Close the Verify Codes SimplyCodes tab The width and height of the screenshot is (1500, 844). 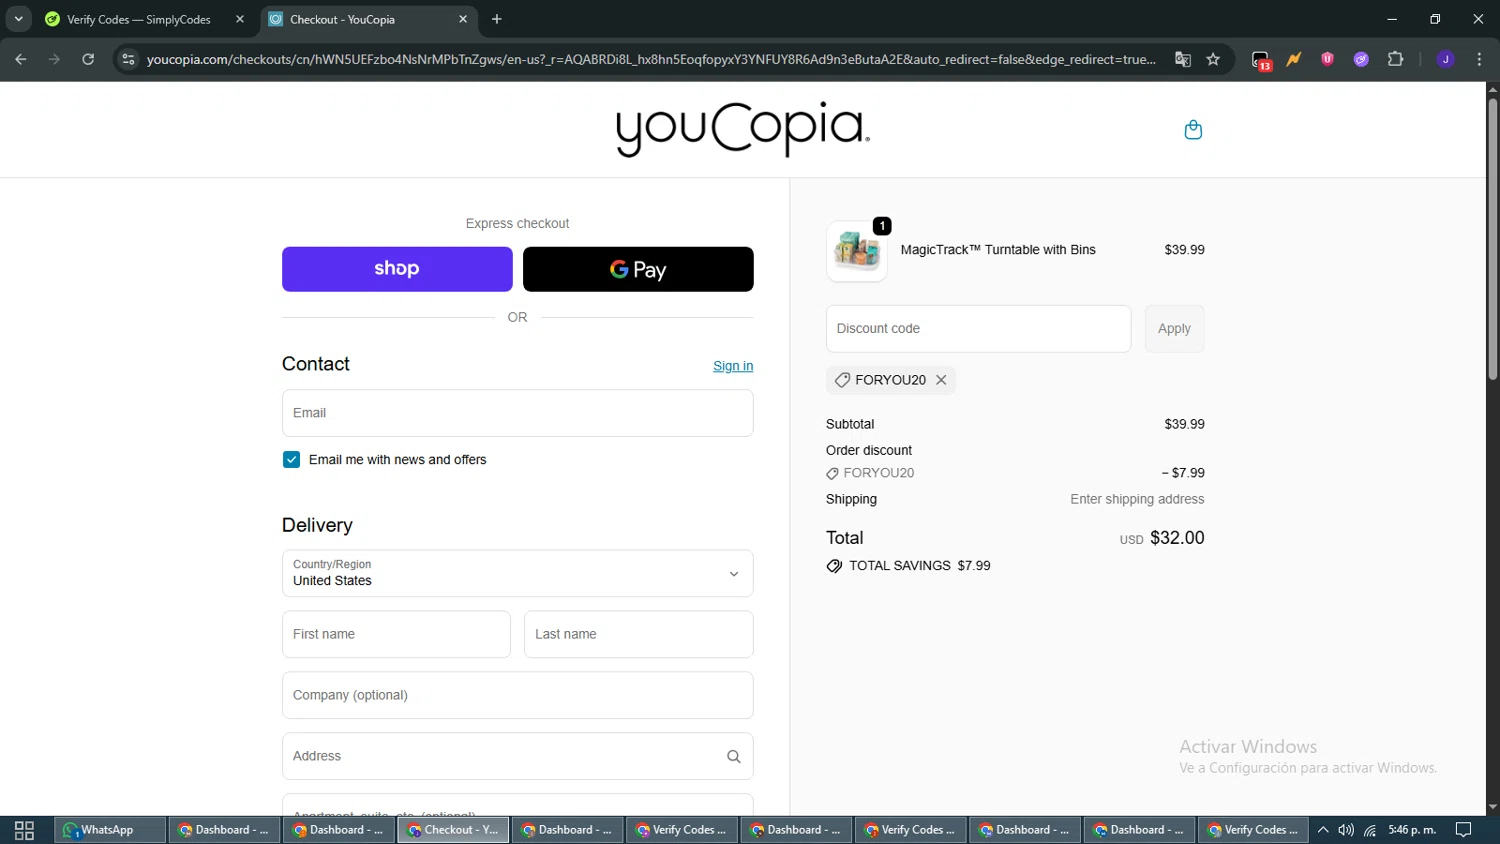tap(240, 19)
